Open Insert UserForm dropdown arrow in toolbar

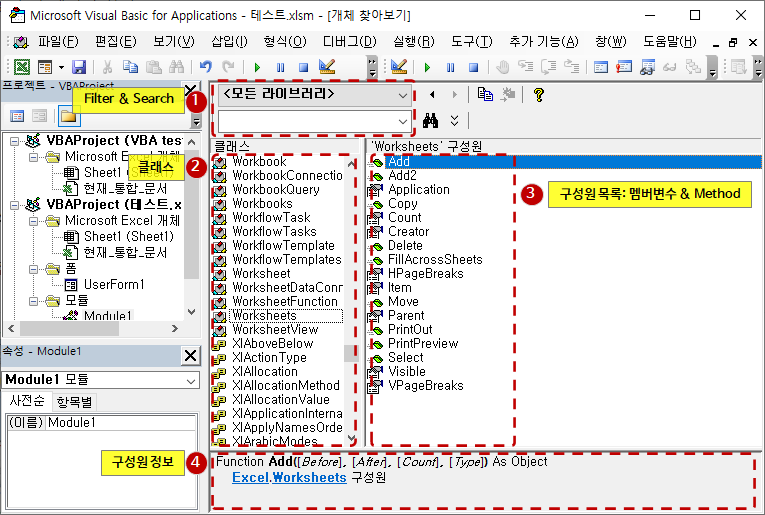[61, 67]
